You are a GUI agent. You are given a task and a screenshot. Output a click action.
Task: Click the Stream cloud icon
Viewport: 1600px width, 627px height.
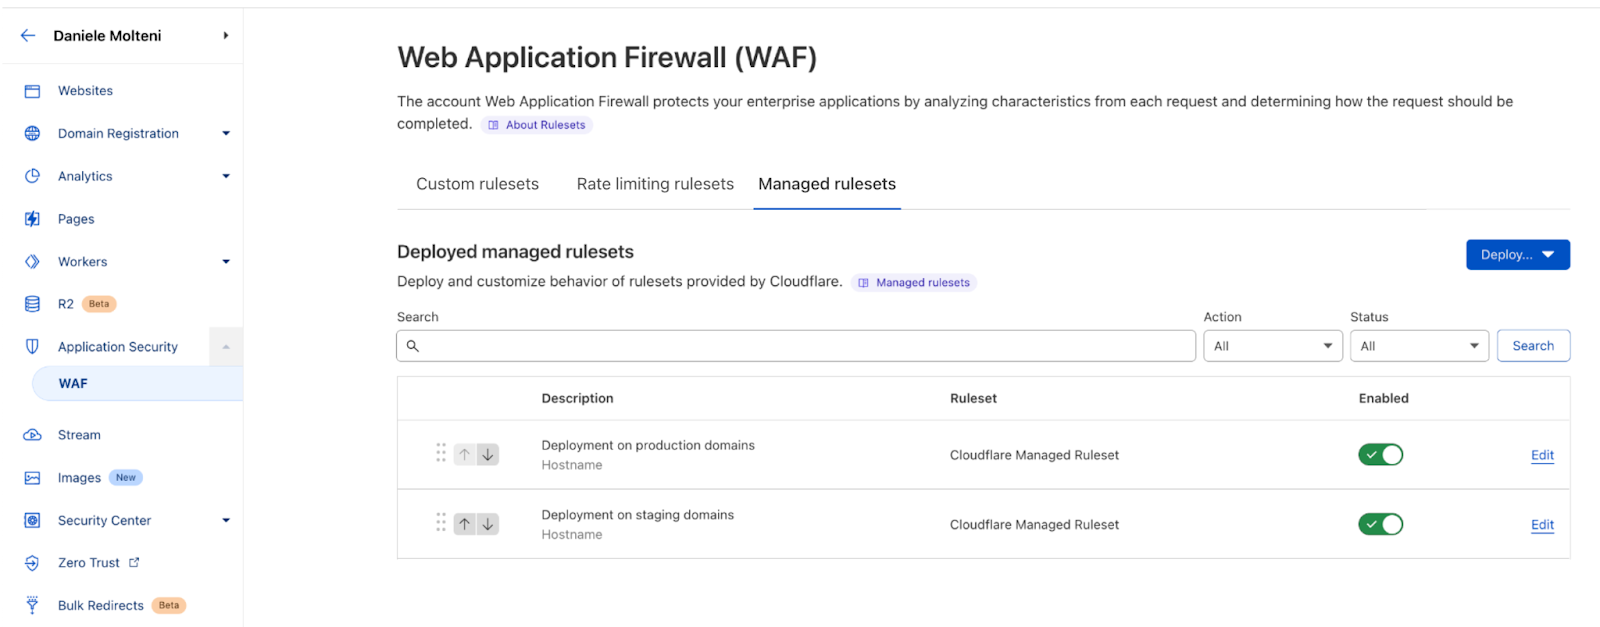point(32,435)
